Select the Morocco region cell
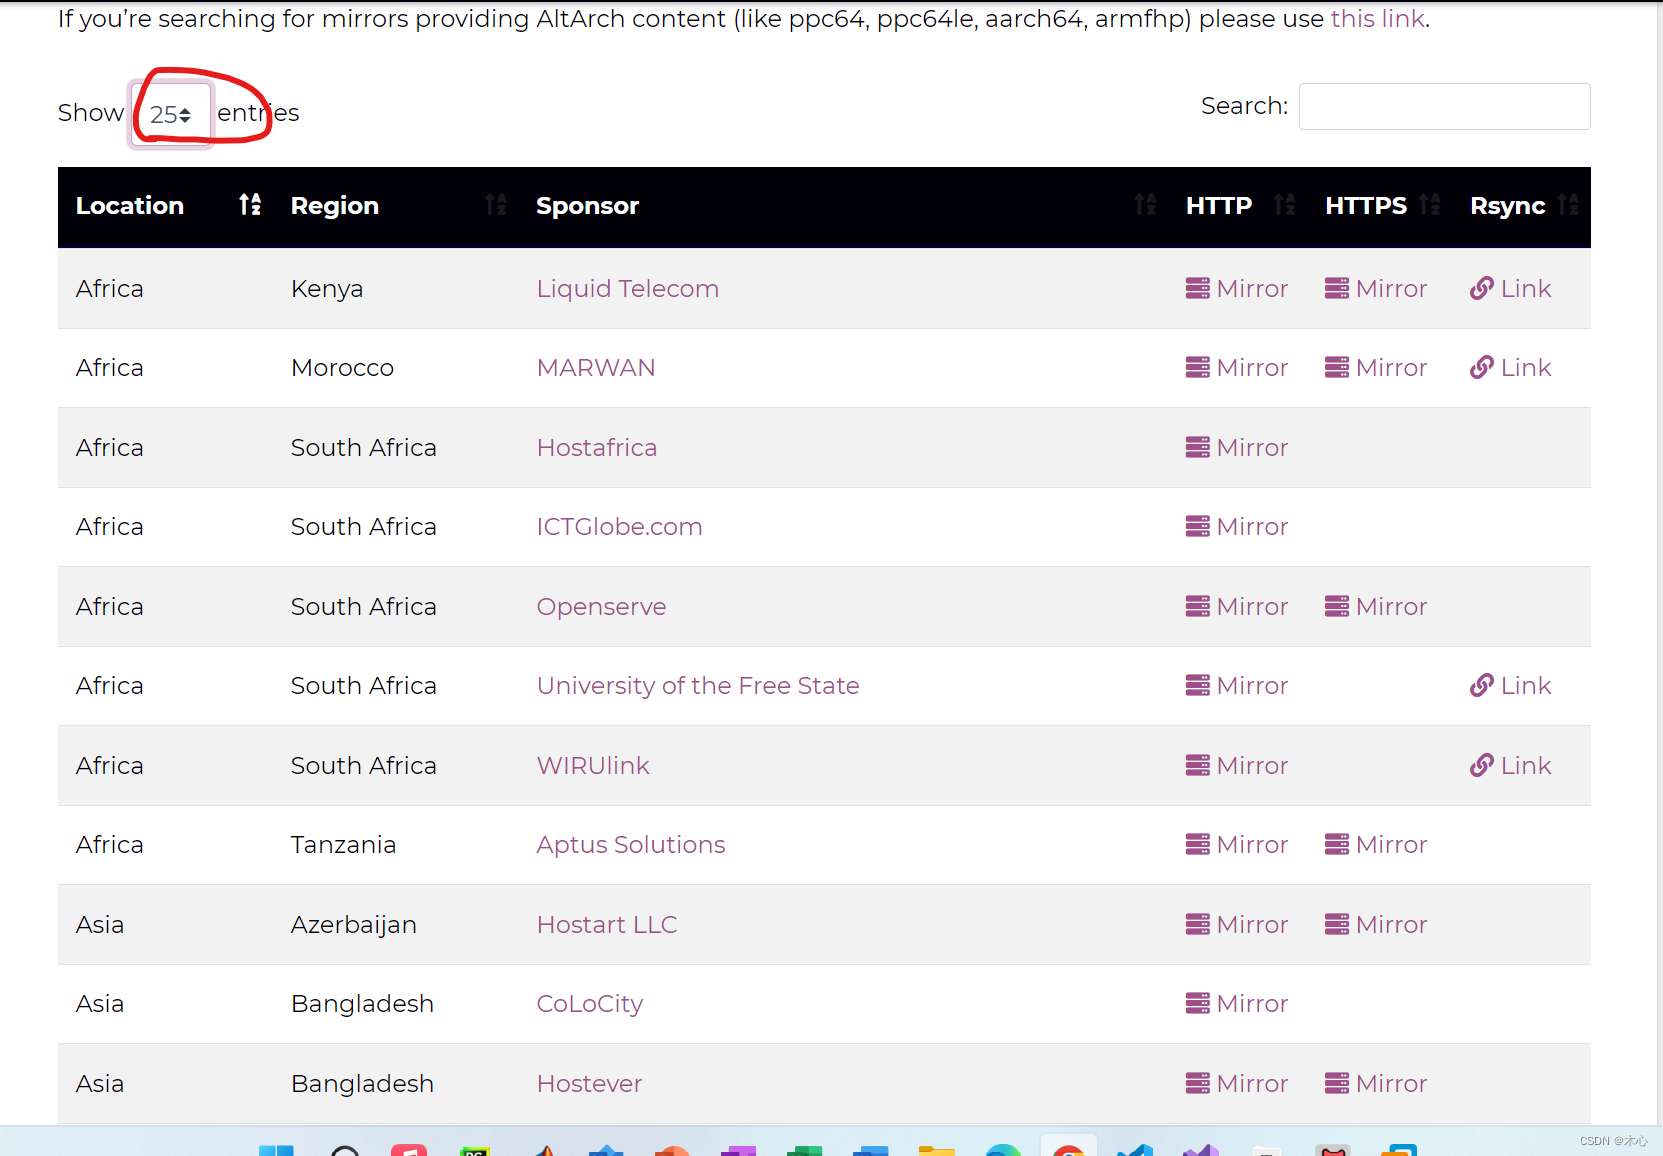Viewport: 1663px width, 1156px height. pos(342,368)
